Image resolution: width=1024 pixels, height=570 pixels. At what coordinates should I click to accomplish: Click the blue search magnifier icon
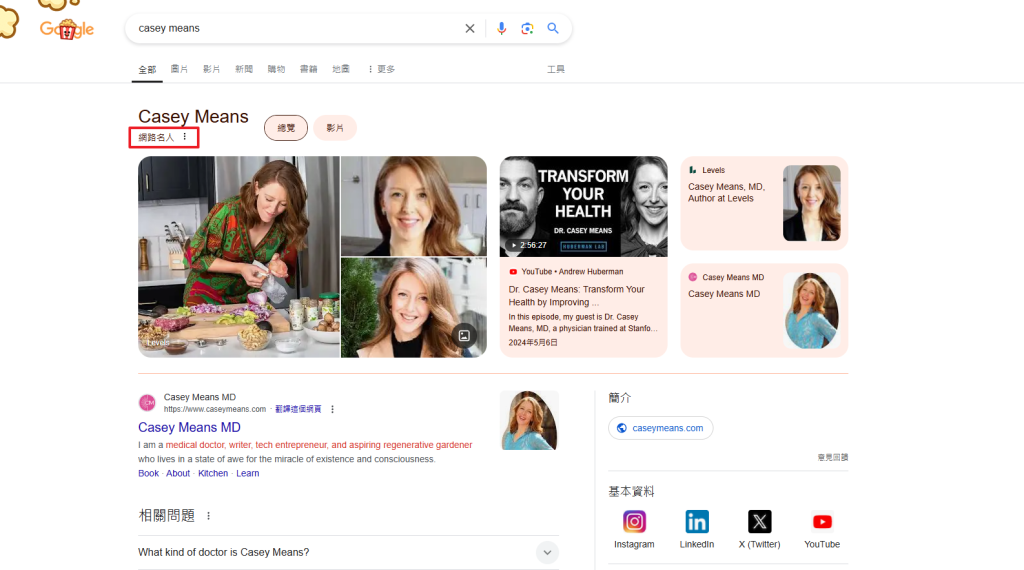click(x=553, y=28)
